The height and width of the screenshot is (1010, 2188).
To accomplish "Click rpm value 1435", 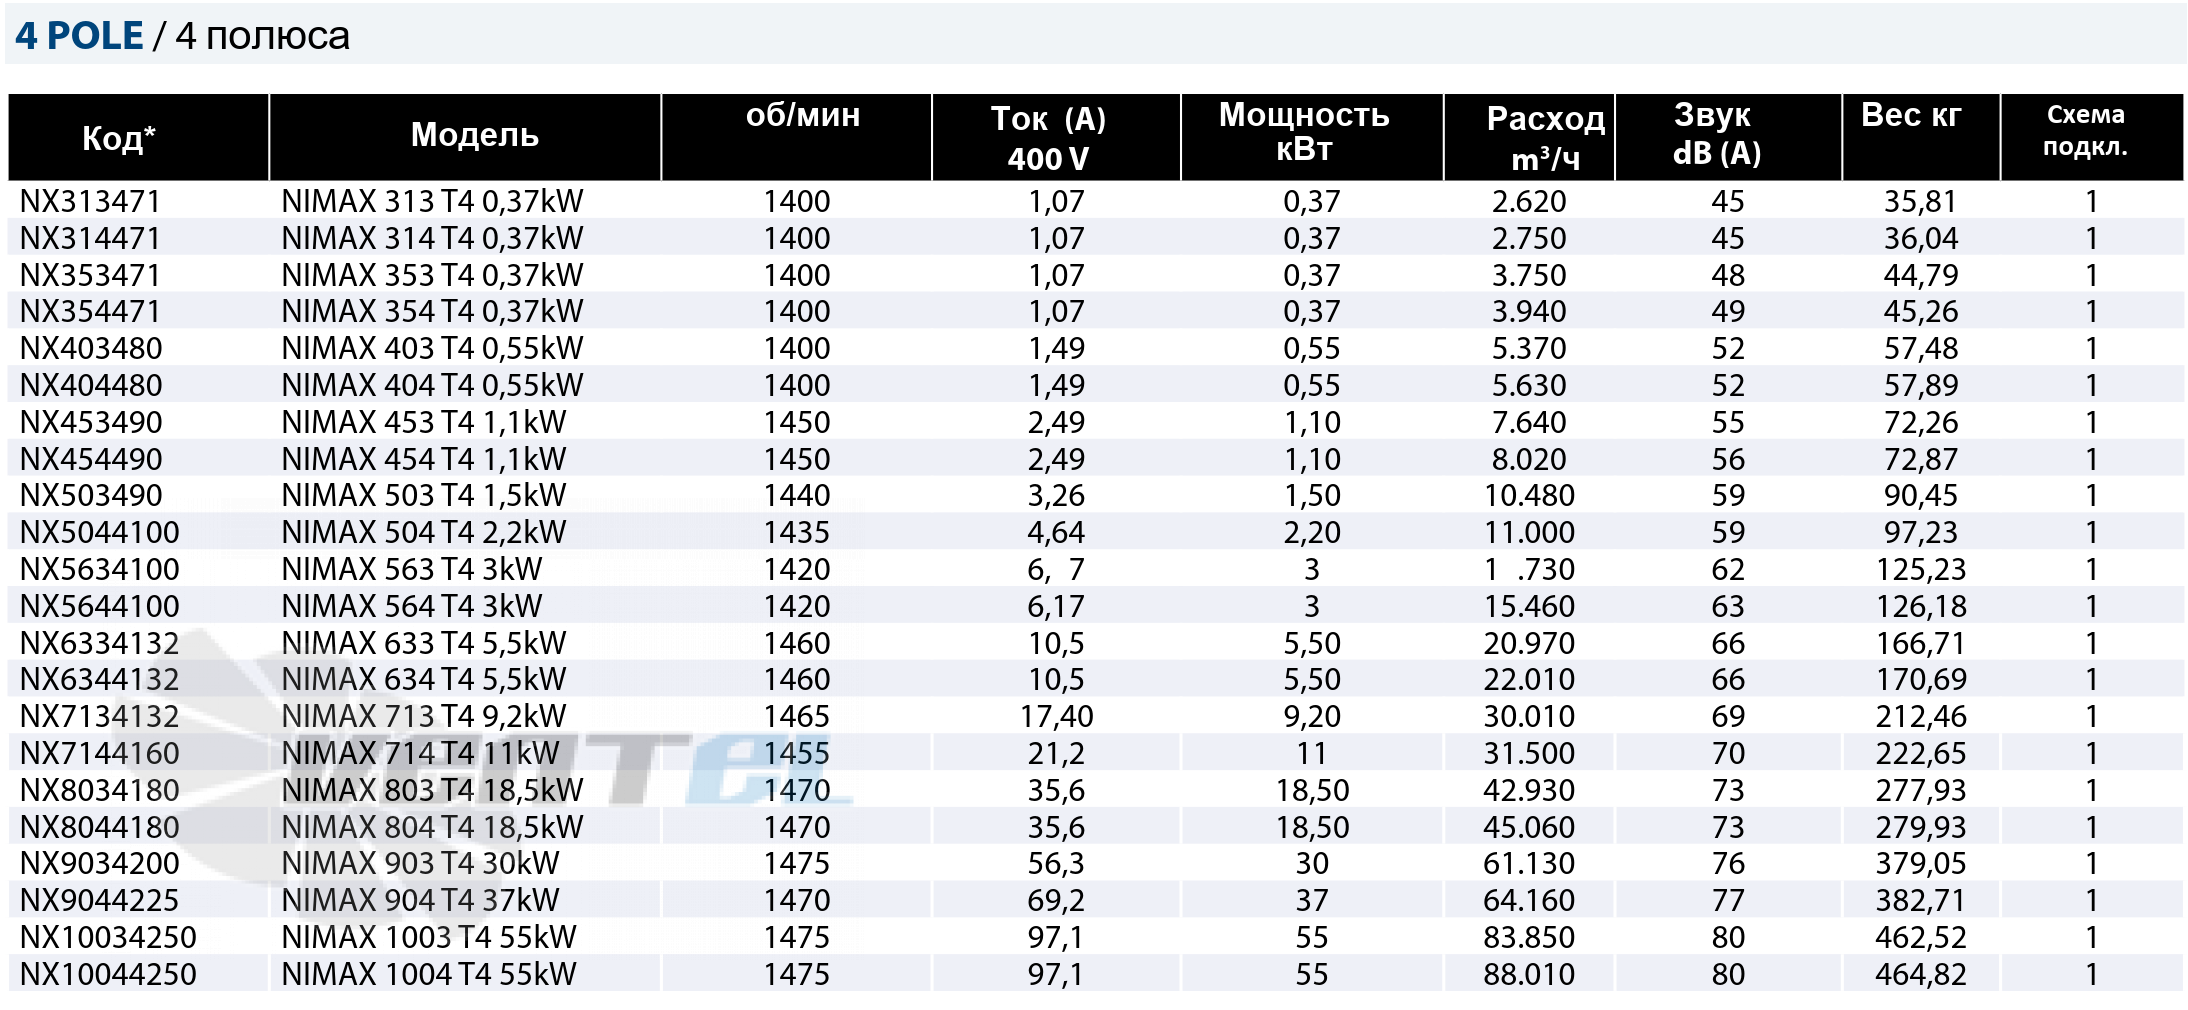I will click(x=797, y=532).
